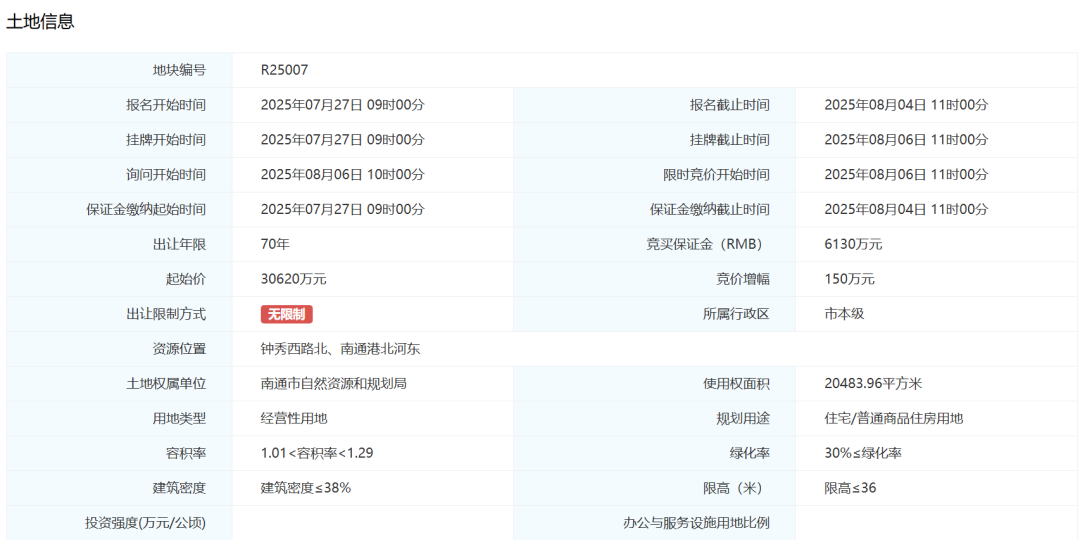This screenshot has height=540, width=1080.
Task: Select the deposit value 6130万元
Action: [x=853, y=245]
